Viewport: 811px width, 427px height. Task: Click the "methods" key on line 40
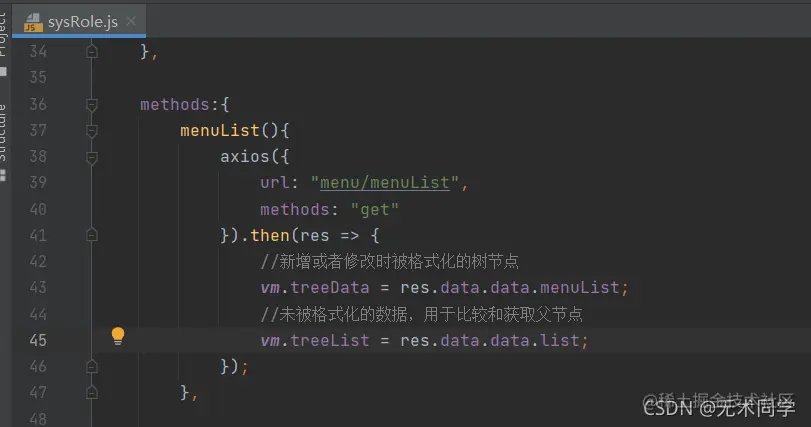point(295,209)
